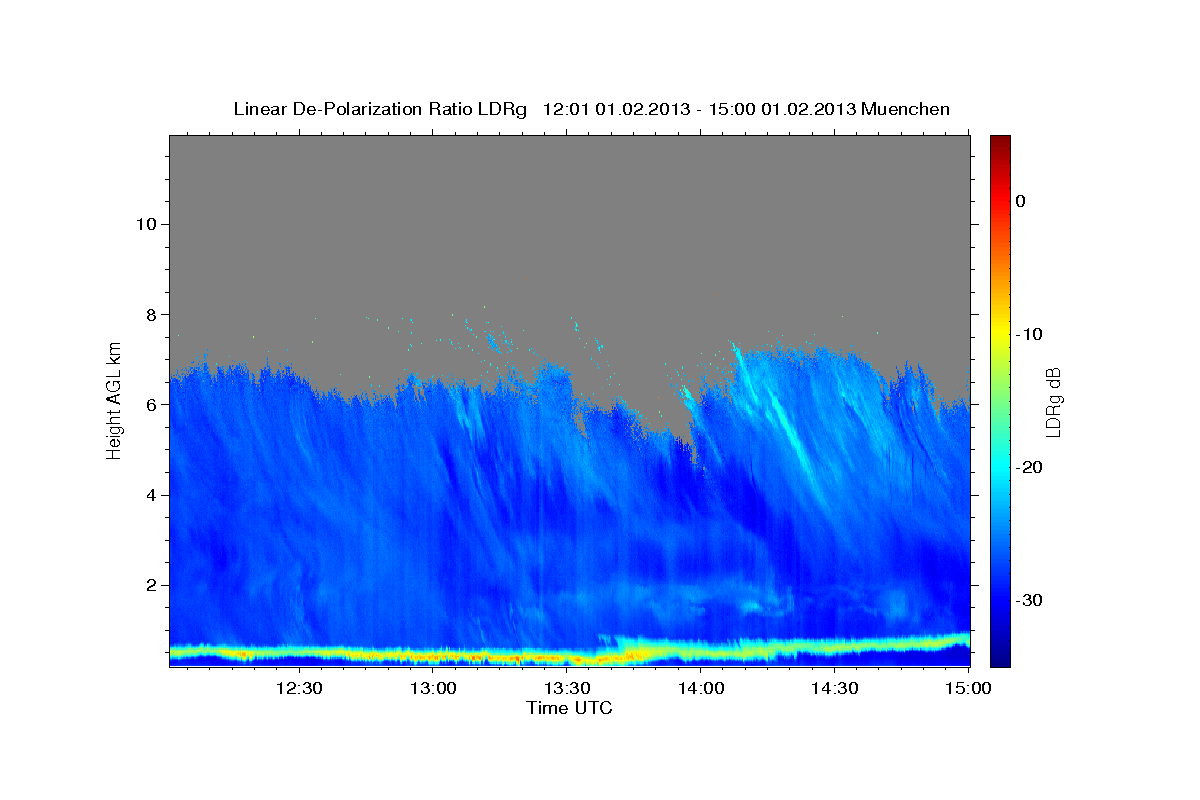This screenshot has height=800, width=1200.
Task: Click the '13:00' time tick label
Action: [434, 688]
